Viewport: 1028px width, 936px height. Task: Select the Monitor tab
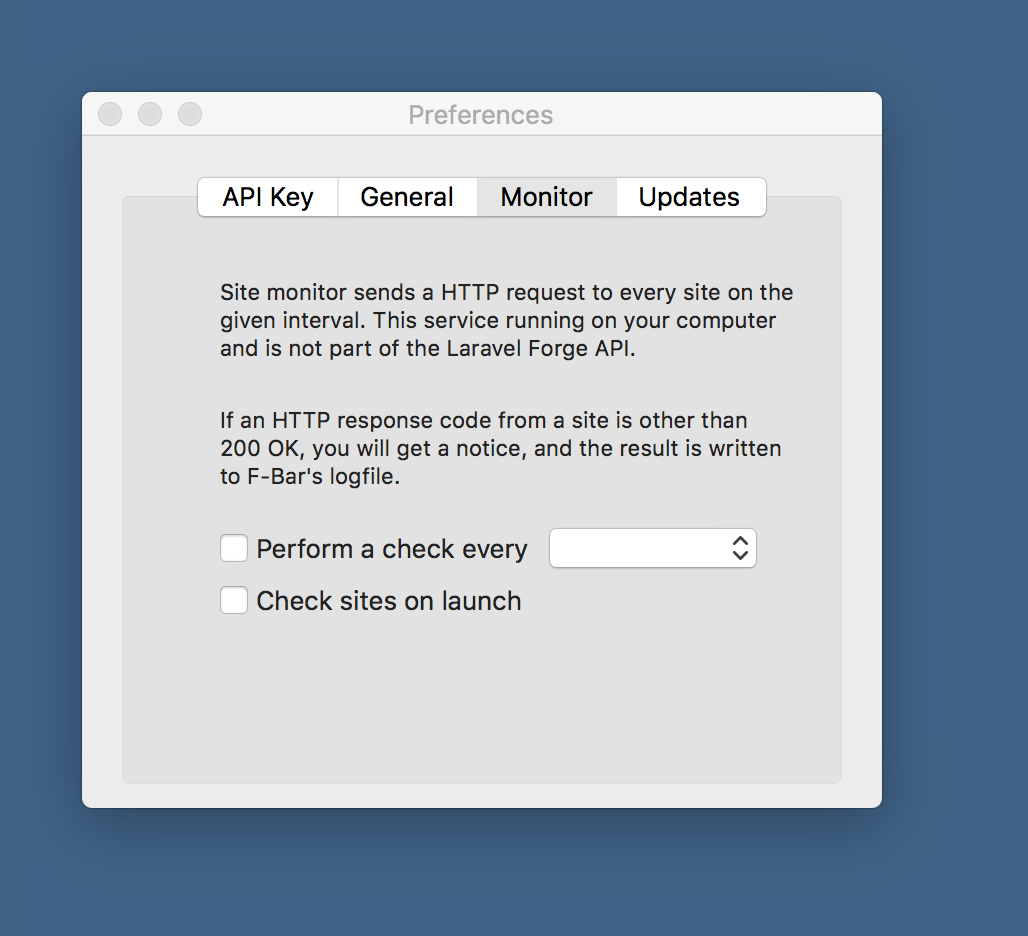click(x=547, y=197)
